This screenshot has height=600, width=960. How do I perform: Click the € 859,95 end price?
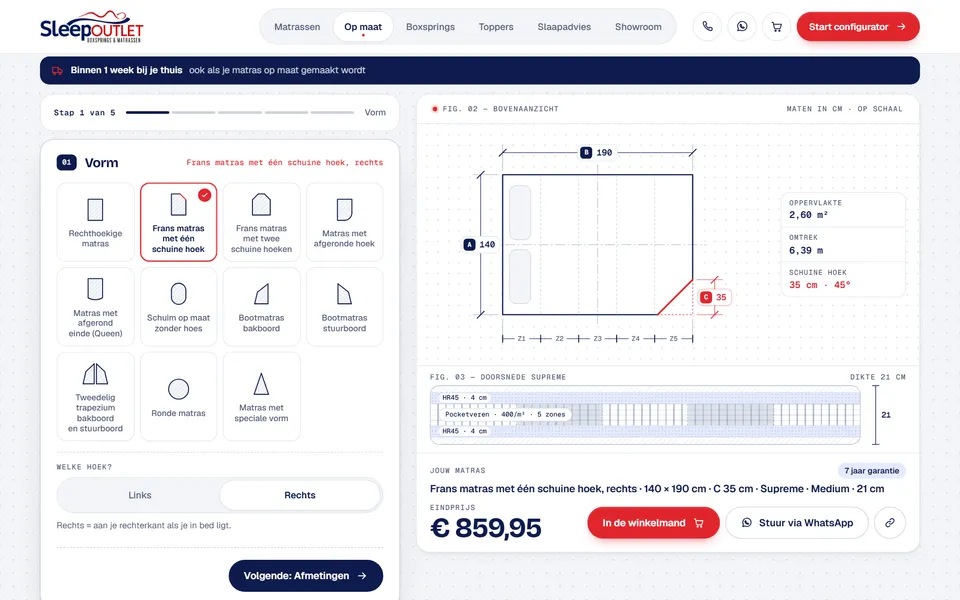click(486, 528)
